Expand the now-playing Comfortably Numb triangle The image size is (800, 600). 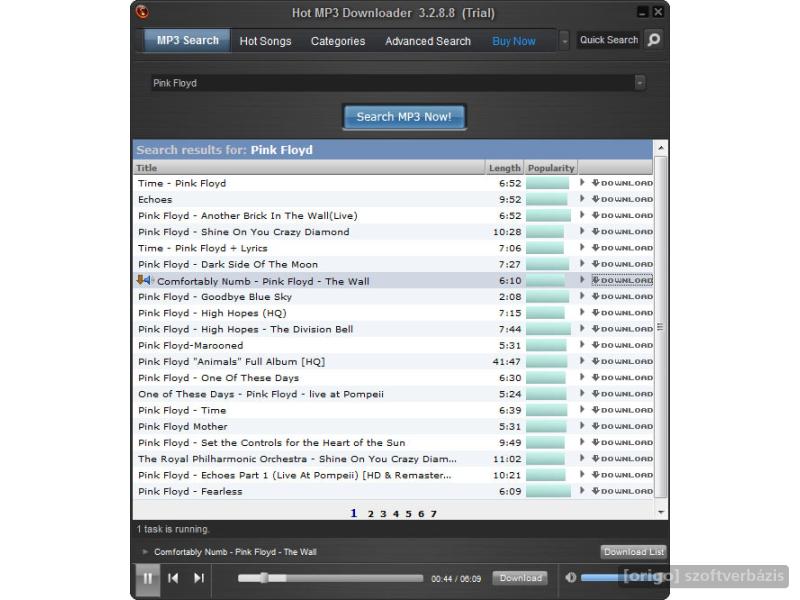tap(145, 552)
